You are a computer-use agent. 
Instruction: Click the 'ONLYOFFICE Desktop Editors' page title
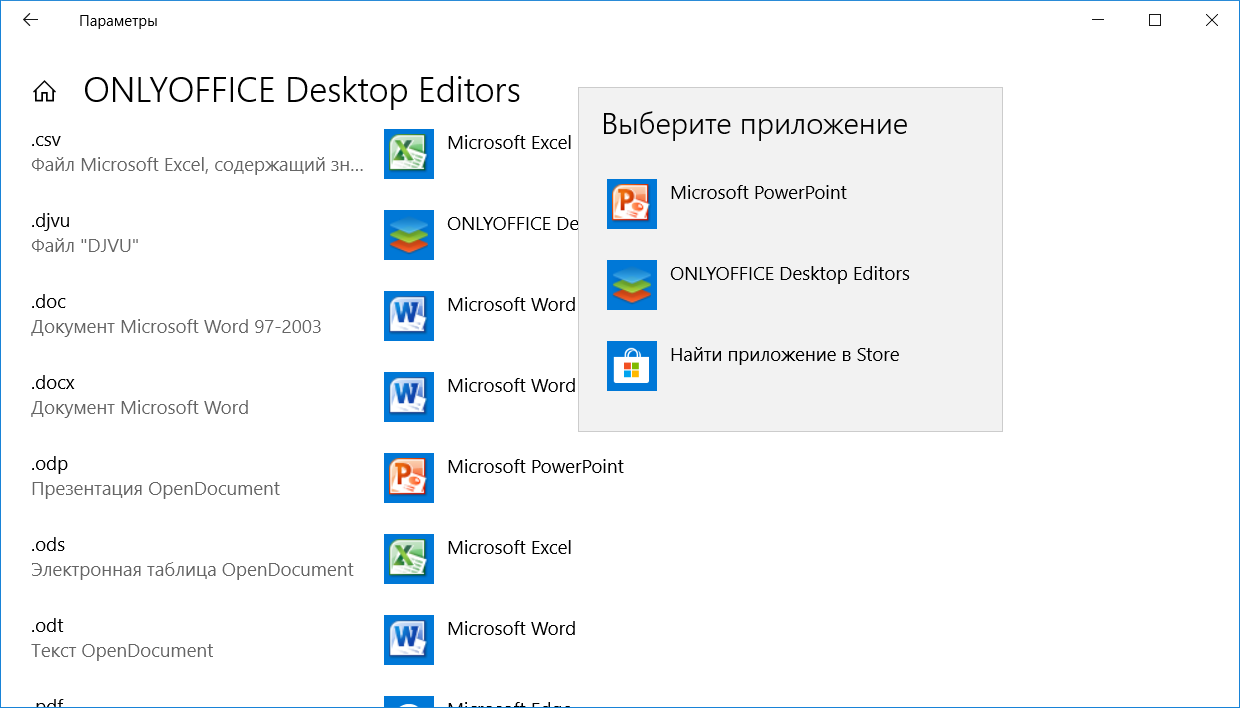302,91
